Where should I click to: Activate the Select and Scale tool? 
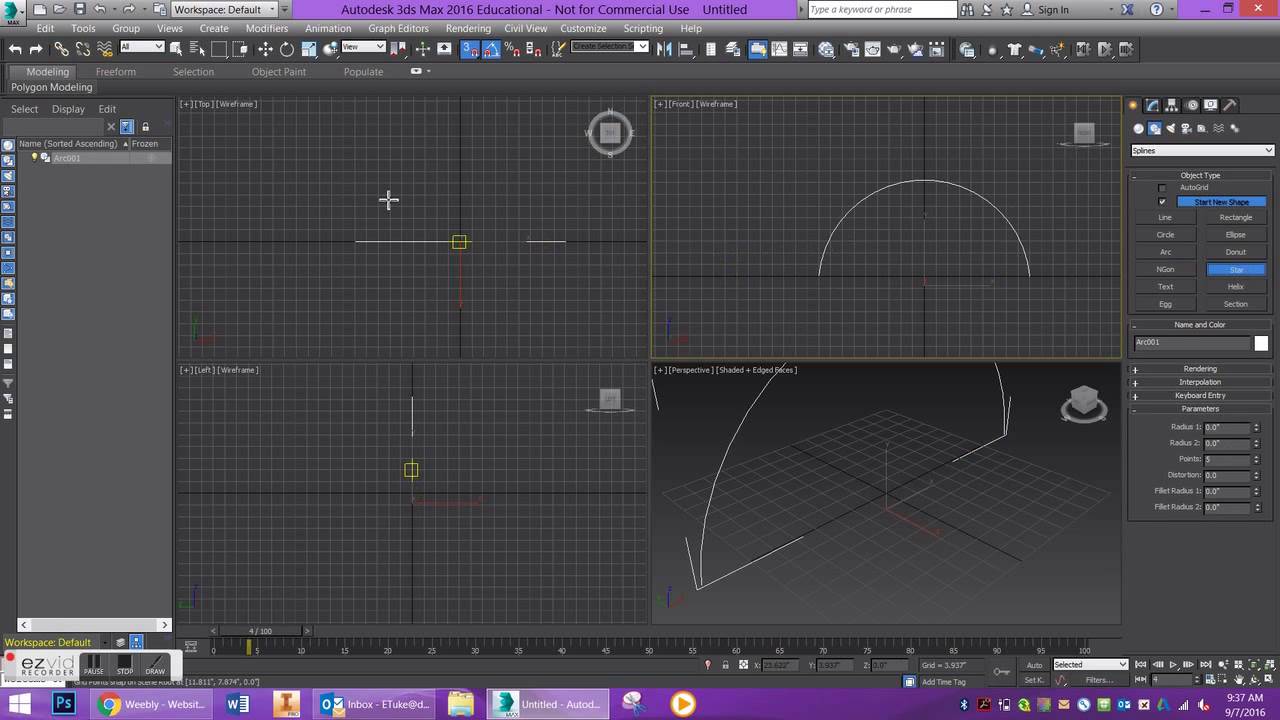(309, 49)
